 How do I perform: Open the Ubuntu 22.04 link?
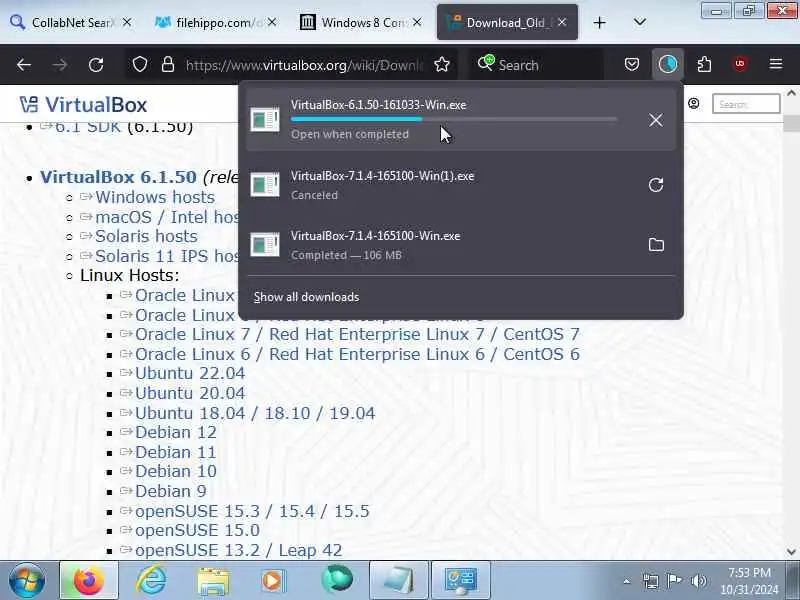190,373
